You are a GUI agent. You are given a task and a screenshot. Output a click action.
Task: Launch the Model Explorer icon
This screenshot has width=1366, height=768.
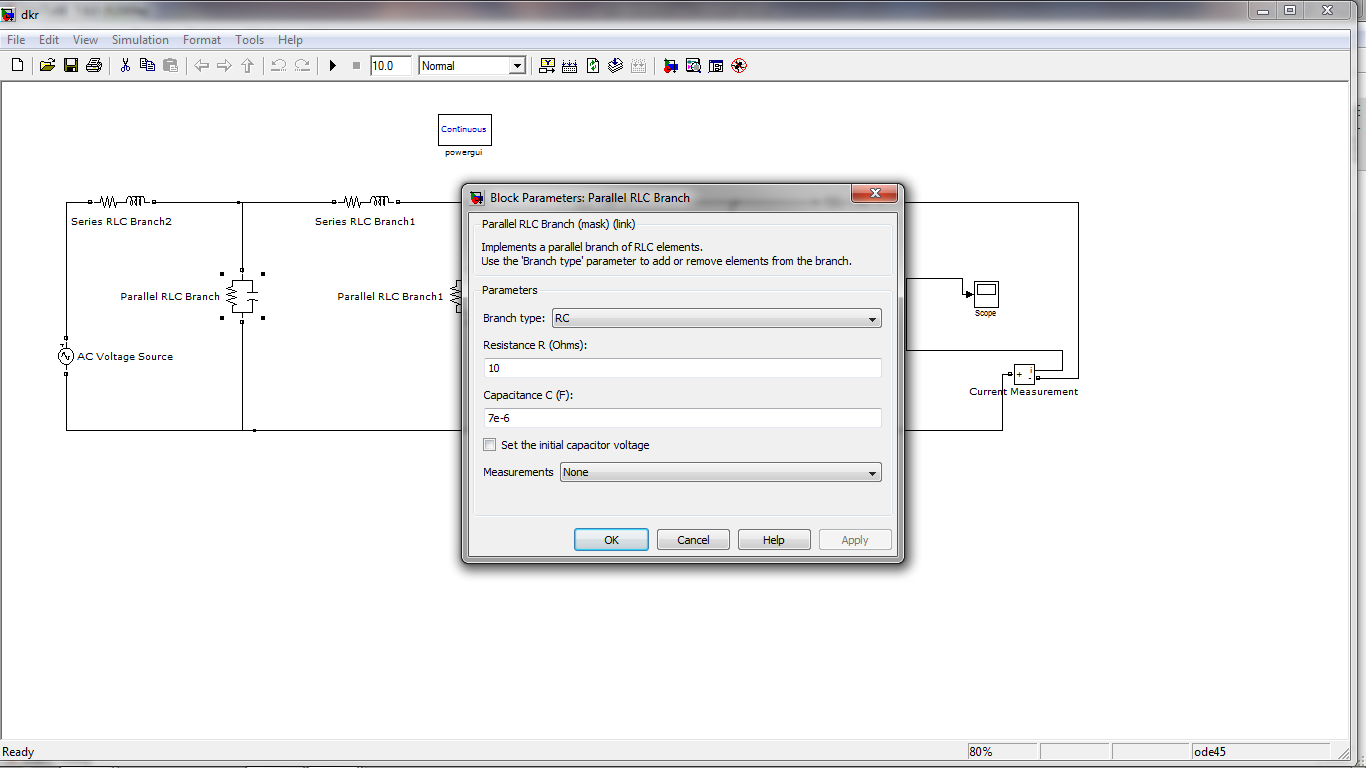pos(716,65)
